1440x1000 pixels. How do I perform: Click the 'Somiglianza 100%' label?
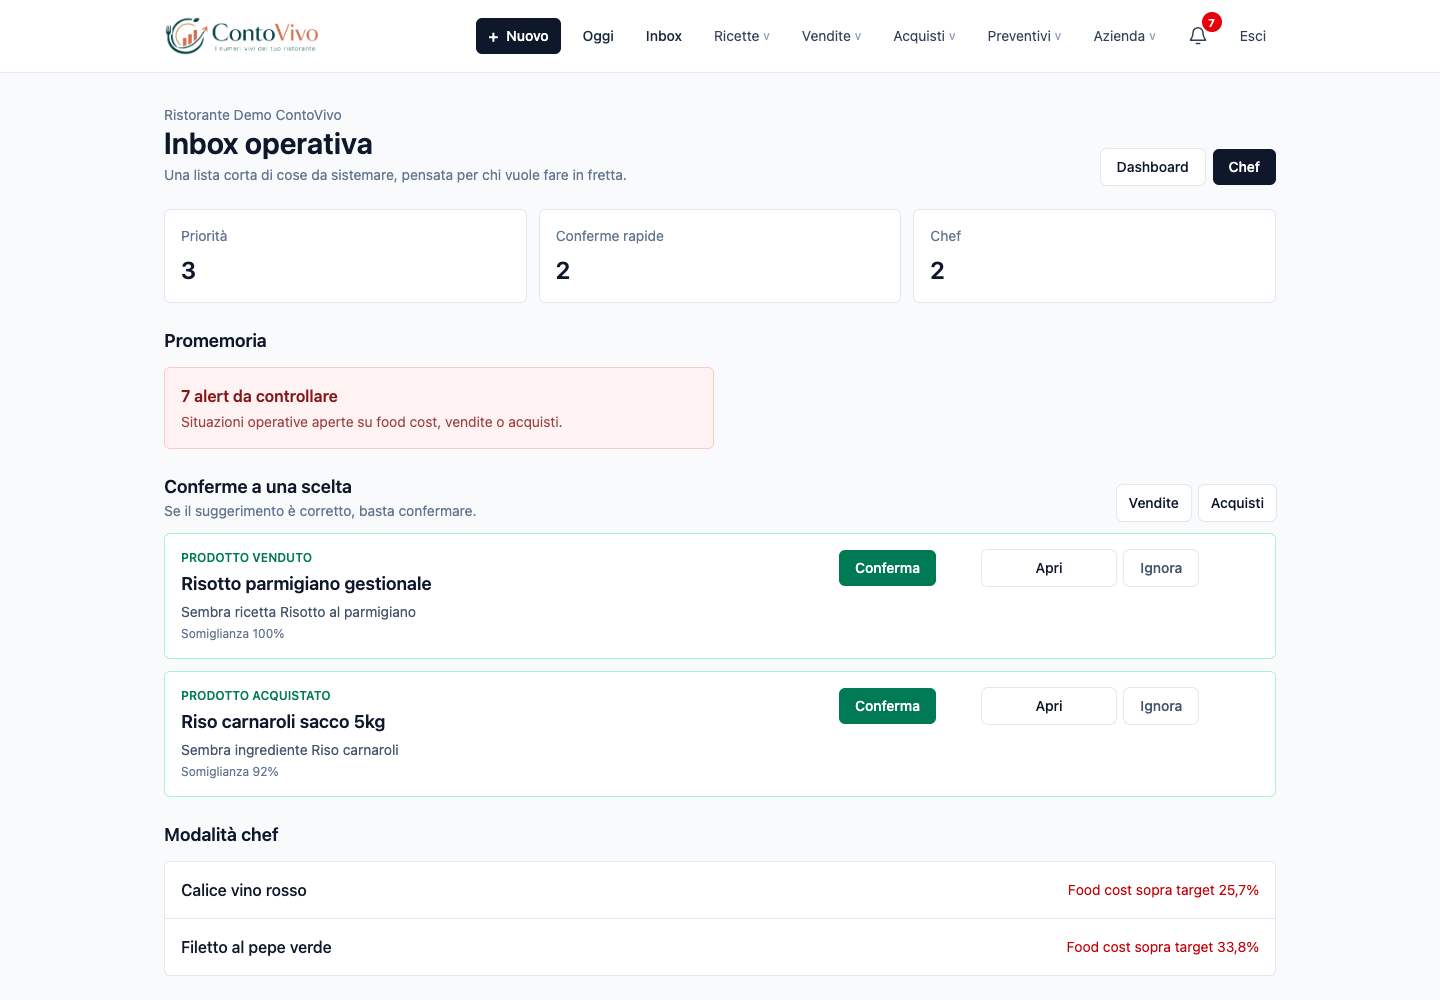[232, 634]
